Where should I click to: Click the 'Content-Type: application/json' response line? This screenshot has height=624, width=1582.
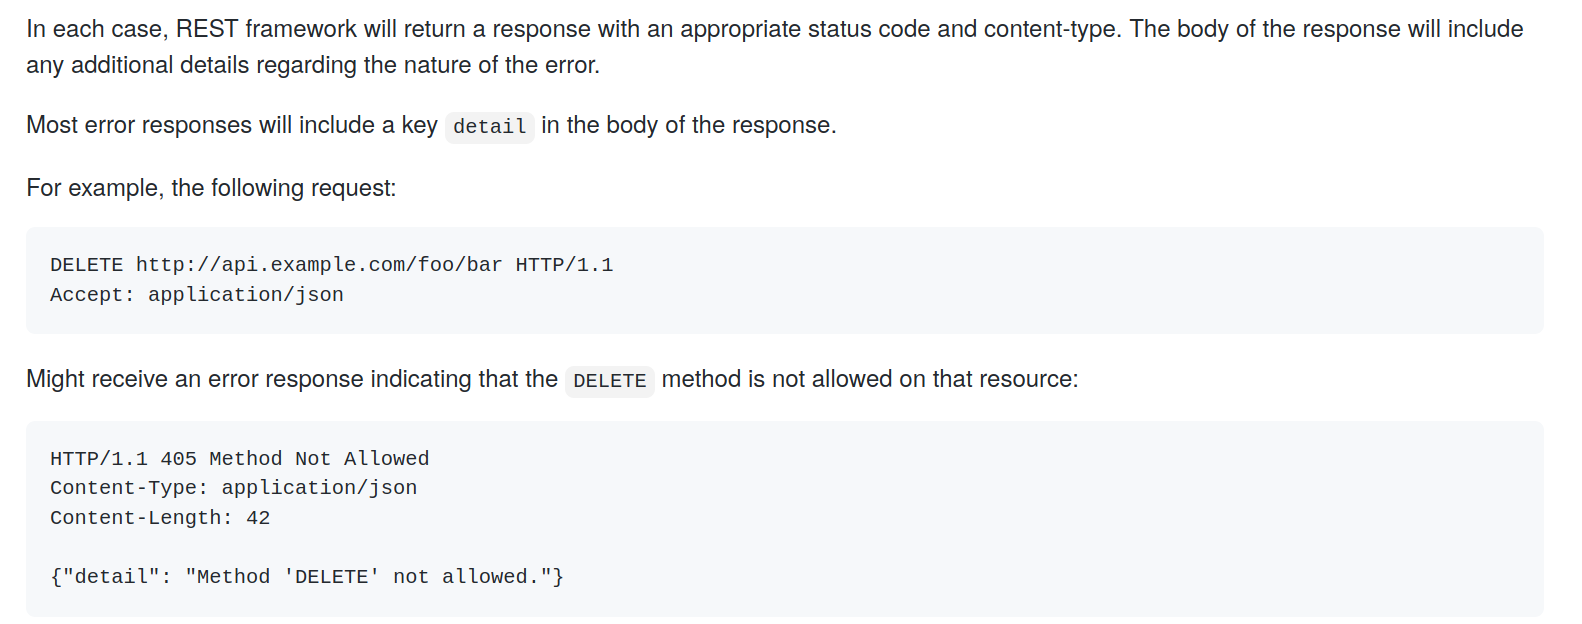click(x=234, y=488)
